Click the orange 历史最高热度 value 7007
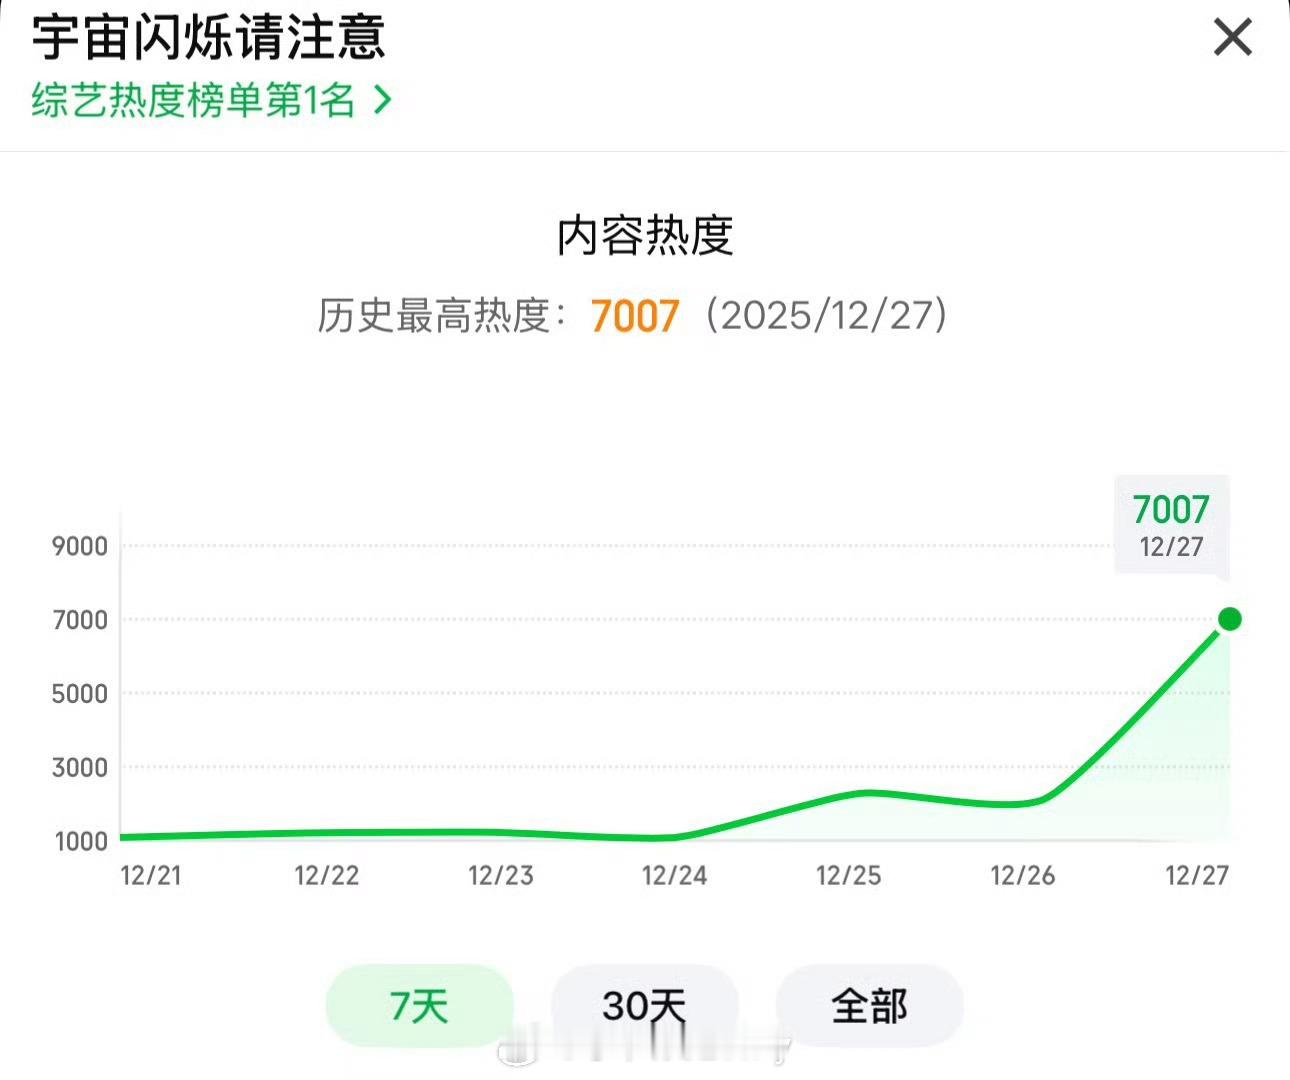This screenshot has width=1290, height=1080. tap(636, 316)
